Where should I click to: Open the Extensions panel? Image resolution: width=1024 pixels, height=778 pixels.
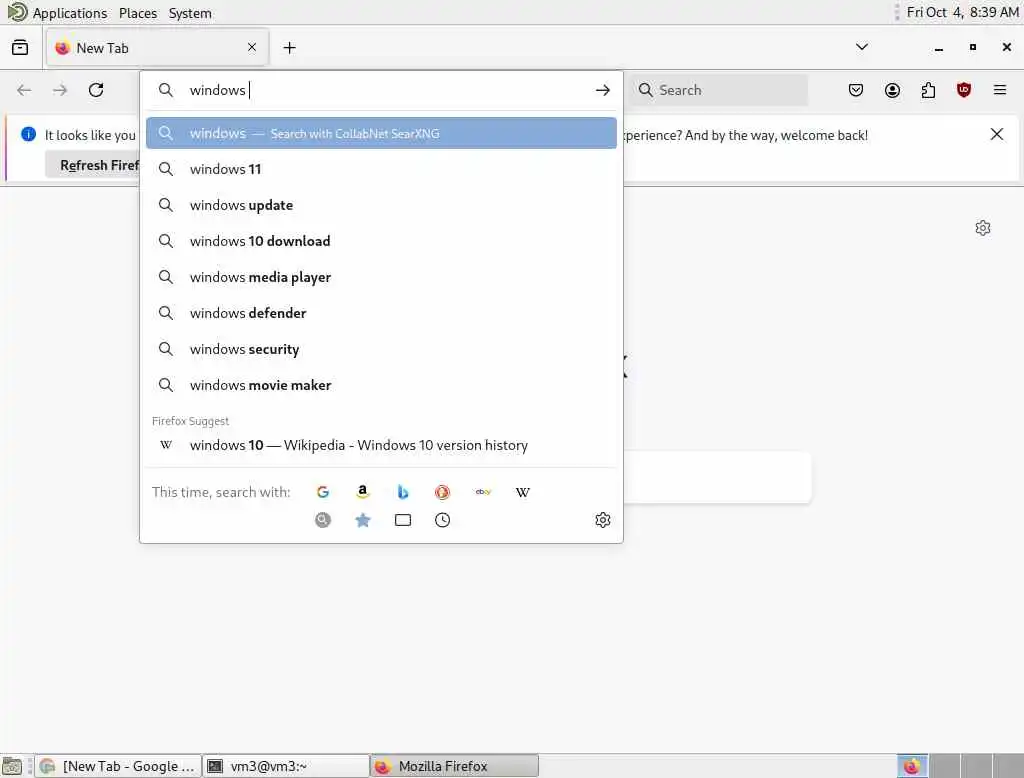point(928,90)
